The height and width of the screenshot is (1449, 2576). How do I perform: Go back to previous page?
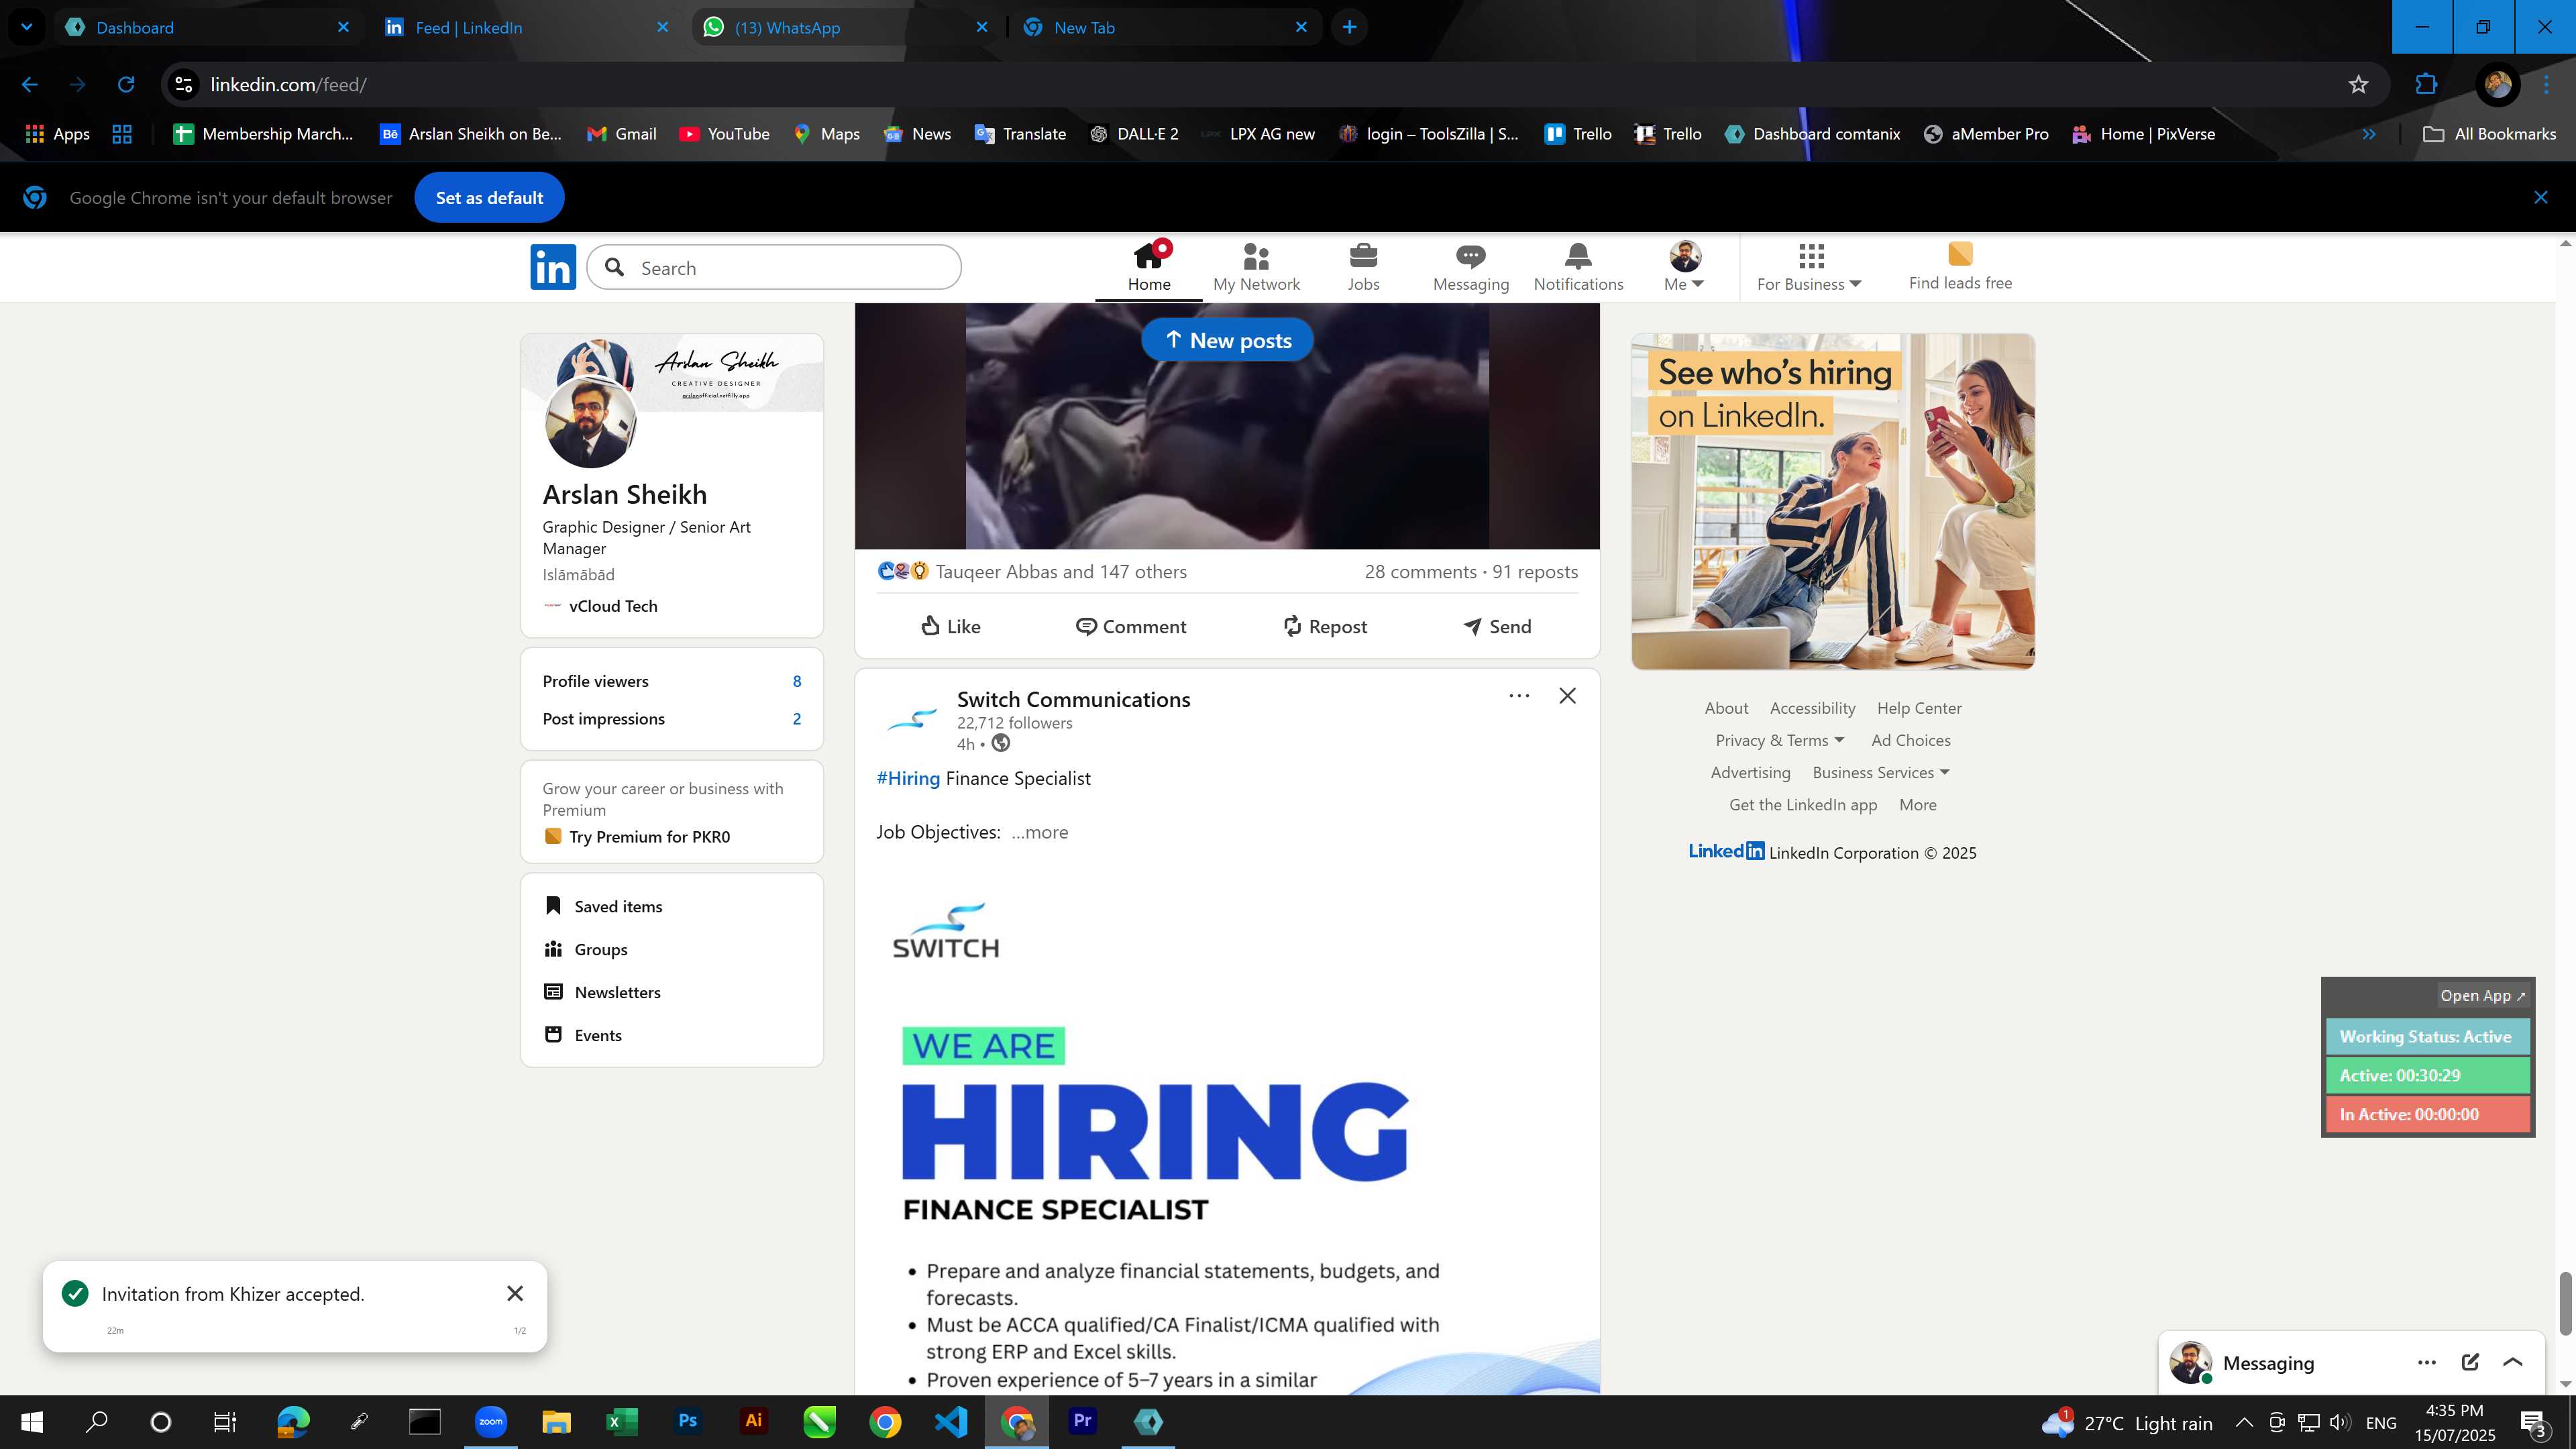pyautogui.click(x=29, y=85)
